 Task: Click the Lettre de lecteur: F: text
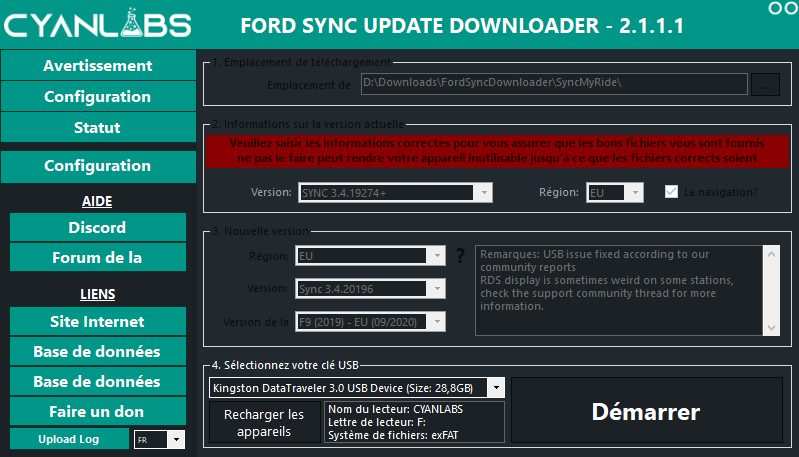point(377,422)
